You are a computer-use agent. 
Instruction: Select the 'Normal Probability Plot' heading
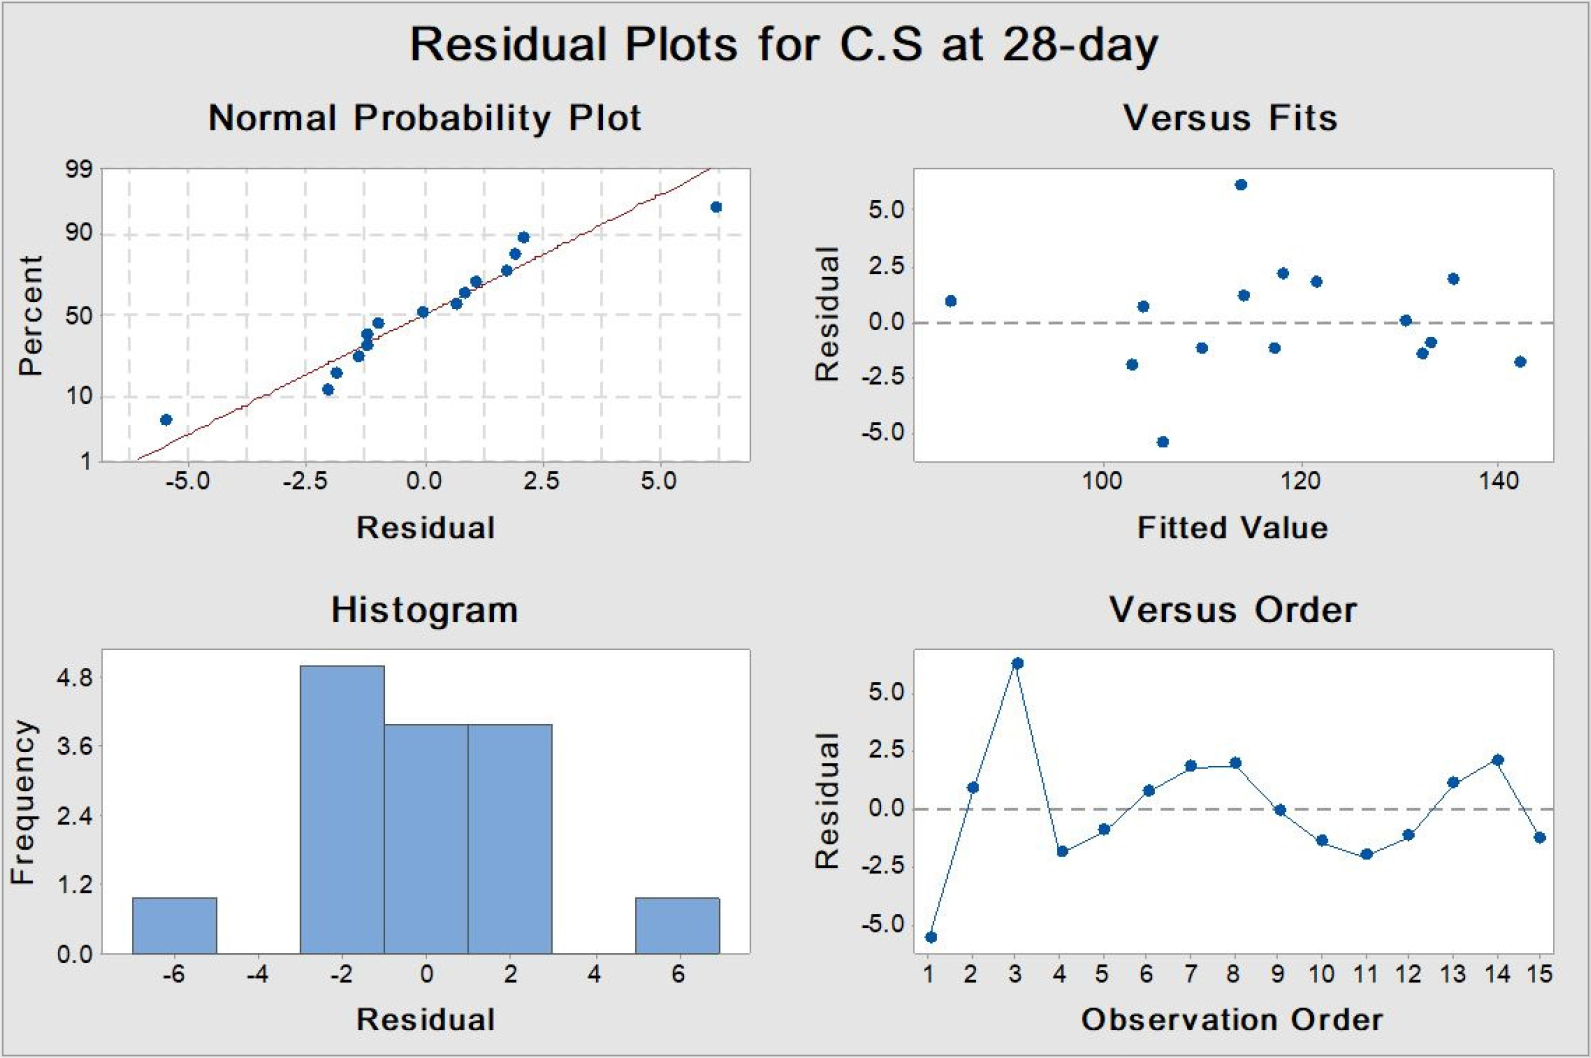[x=424, y=118]
